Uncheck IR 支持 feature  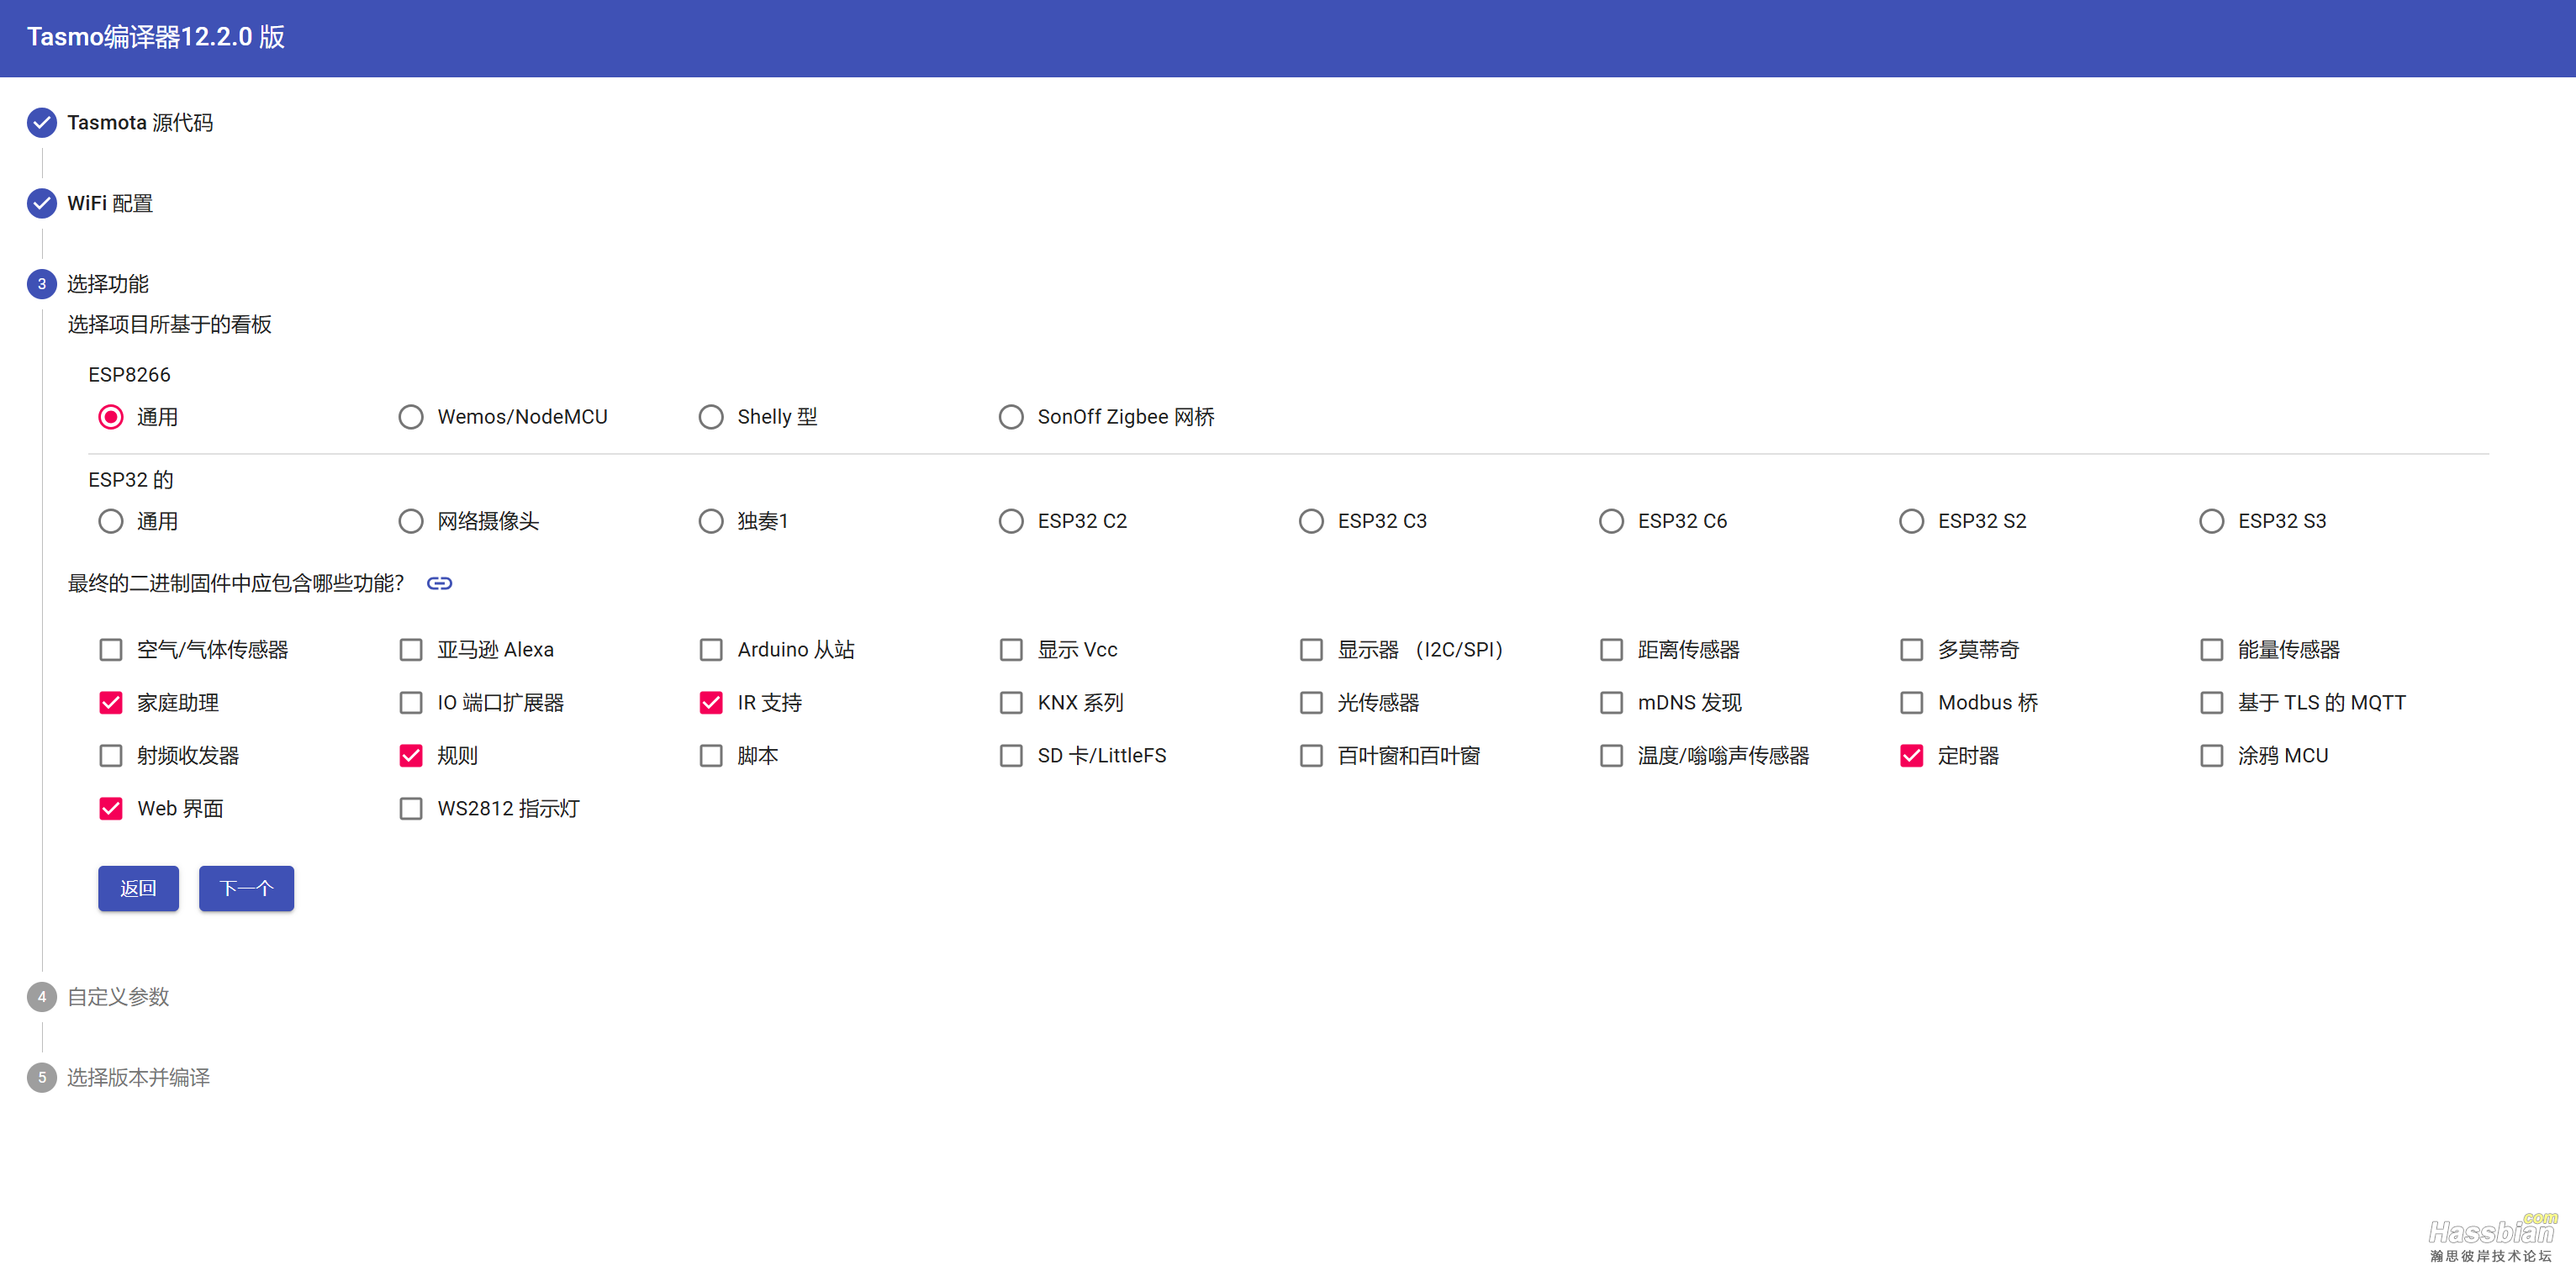tap(711, 703)
